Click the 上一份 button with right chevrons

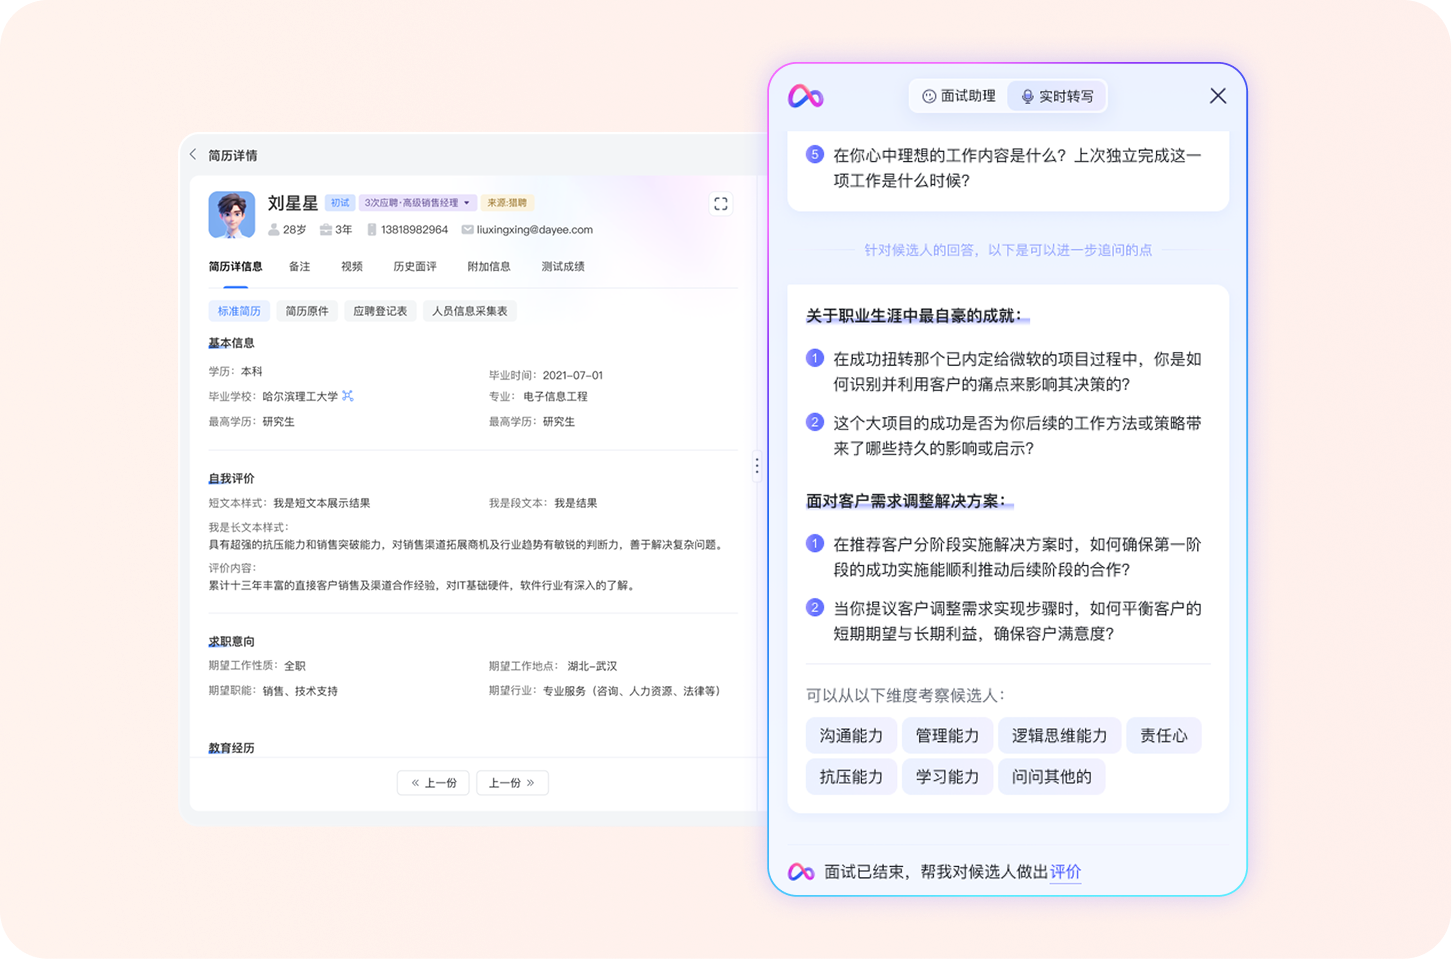point(512,783)
